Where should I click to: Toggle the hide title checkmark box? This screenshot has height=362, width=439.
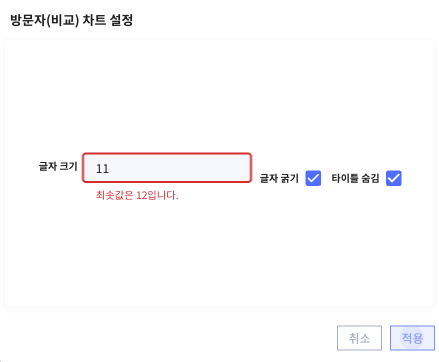394,178
